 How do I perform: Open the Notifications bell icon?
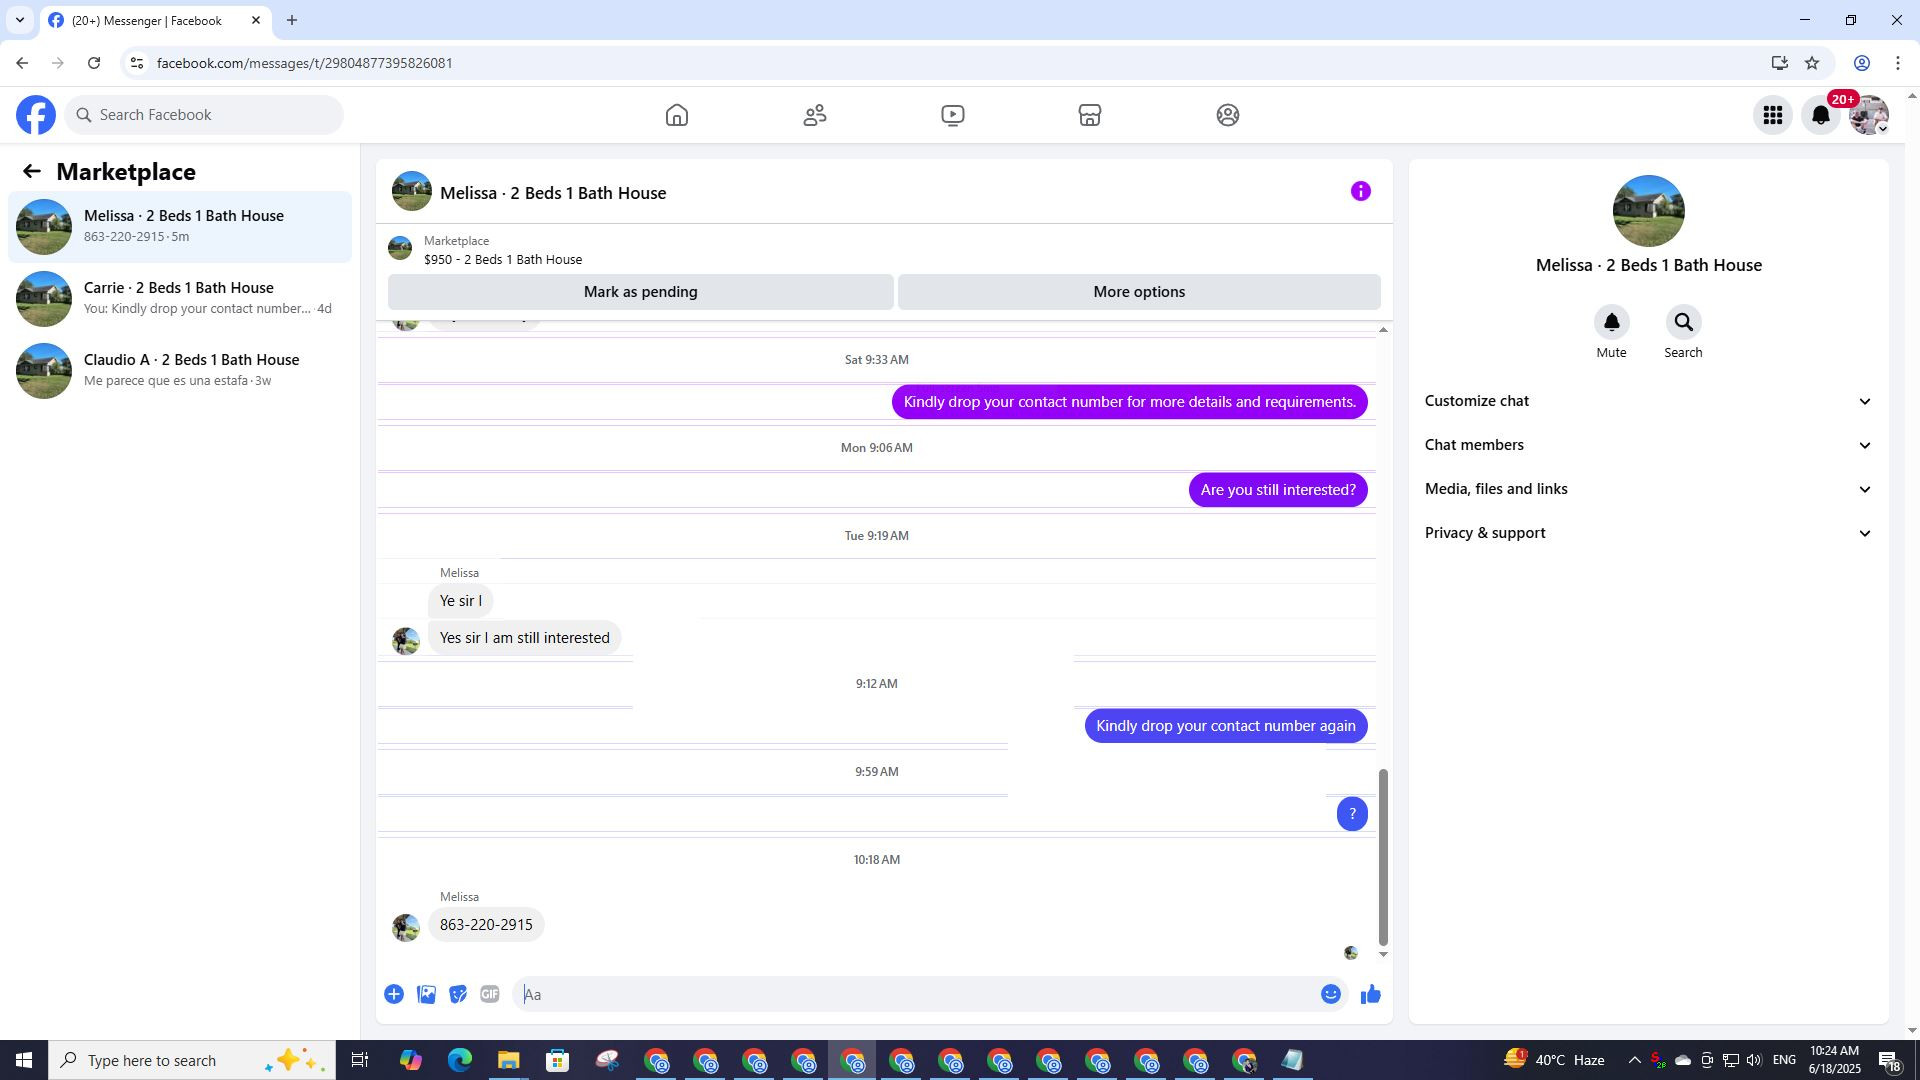click(x=1821, y=115)
